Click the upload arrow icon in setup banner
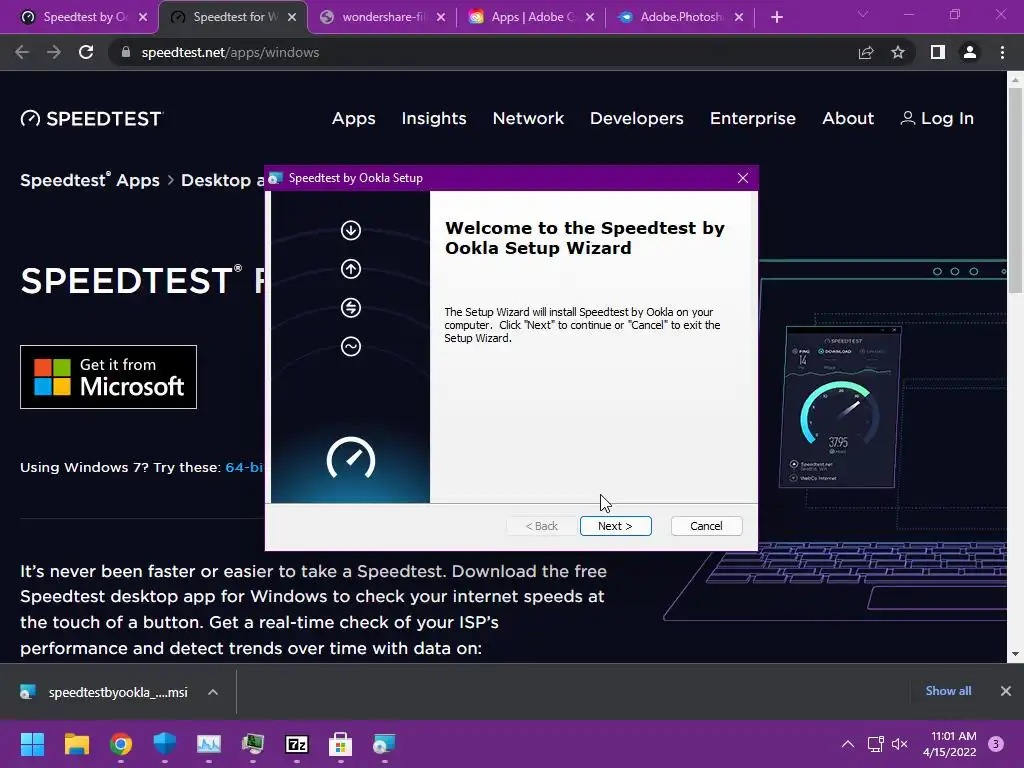 [x=351, y=268]
